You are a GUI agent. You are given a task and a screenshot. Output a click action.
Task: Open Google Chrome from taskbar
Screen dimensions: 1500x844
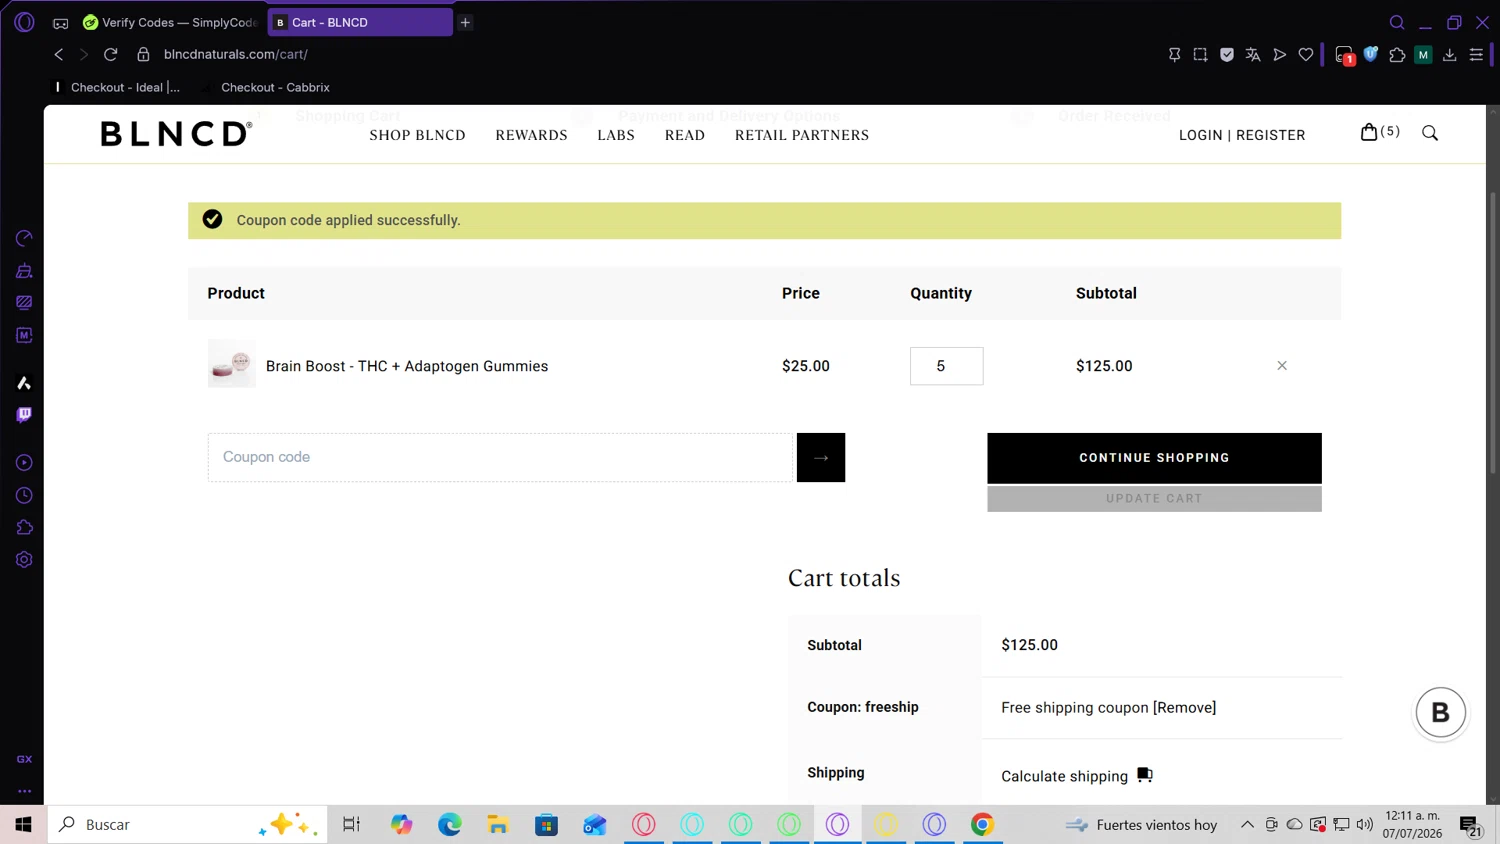point(983,825)
